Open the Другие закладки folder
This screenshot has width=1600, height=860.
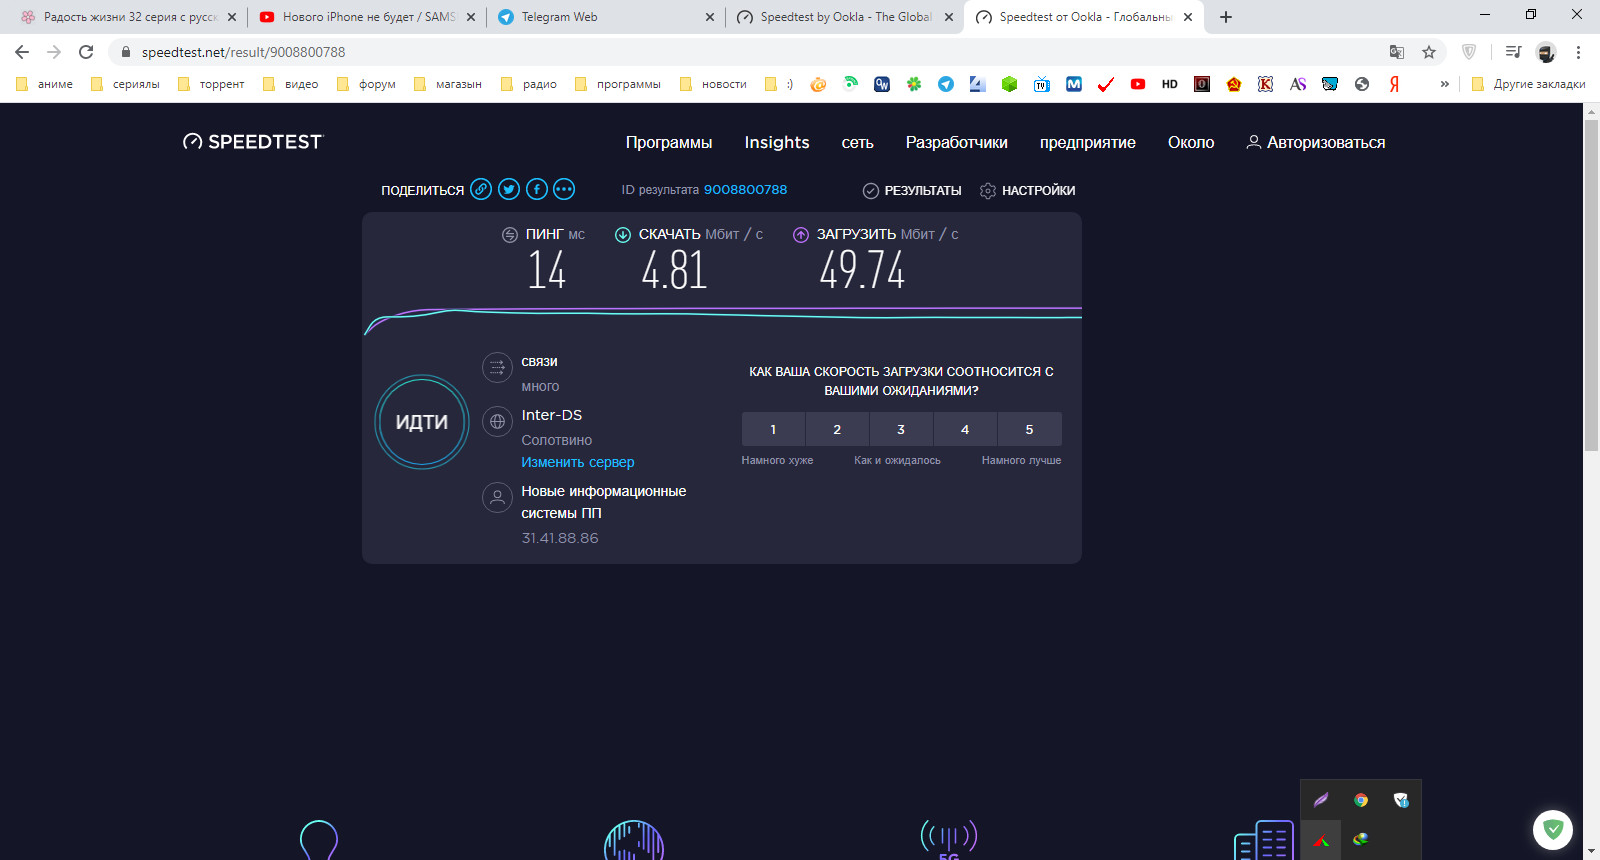(1529, 84)
